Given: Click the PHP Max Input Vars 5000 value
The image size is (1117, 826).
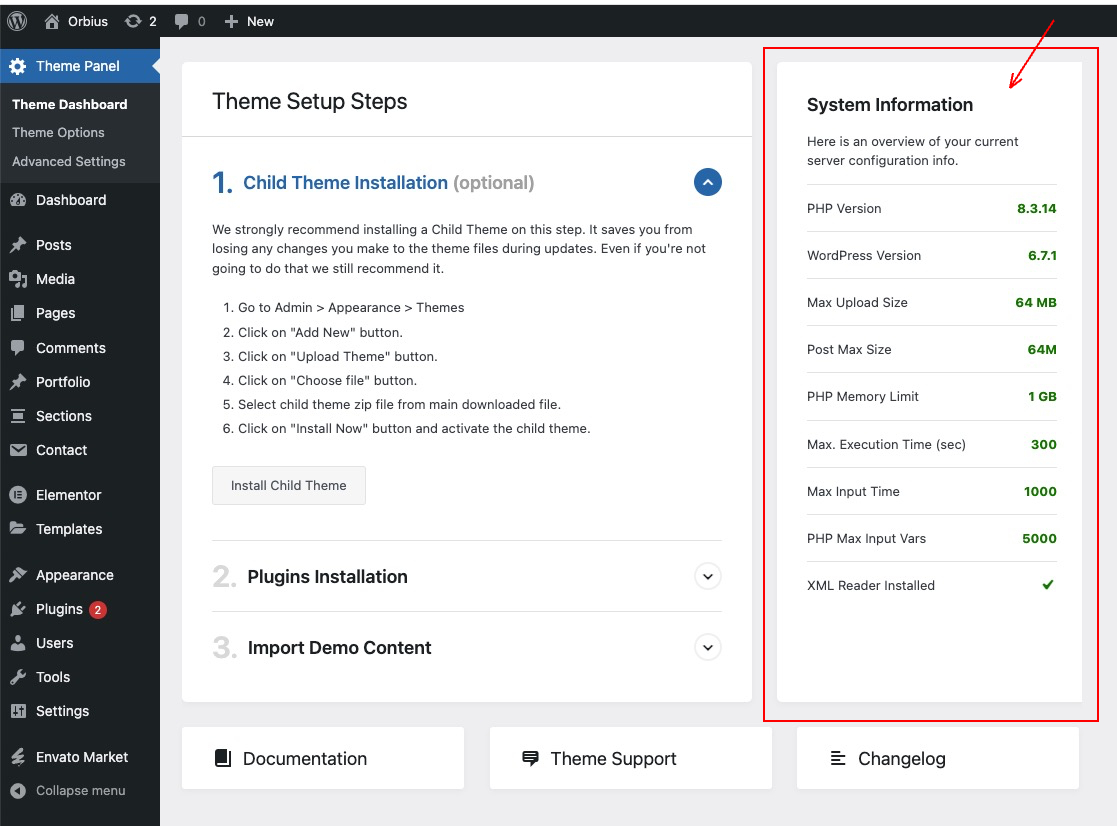Looking at the screenshot, I should (1039, 538).
